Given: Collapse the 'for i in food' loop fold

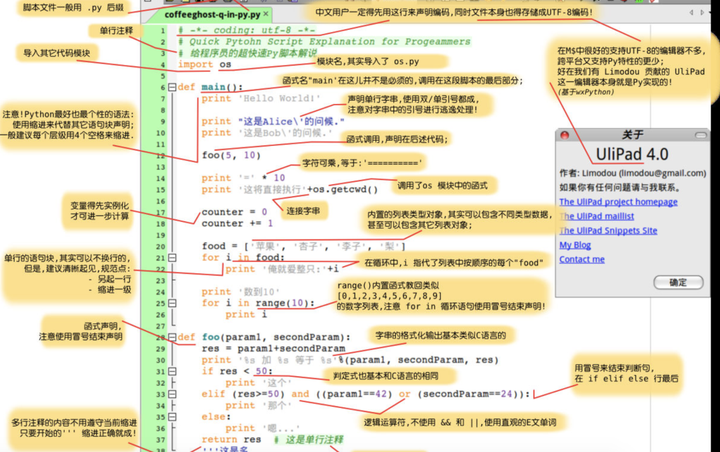Looking at the screenshot, I should [x=172, y=258].
